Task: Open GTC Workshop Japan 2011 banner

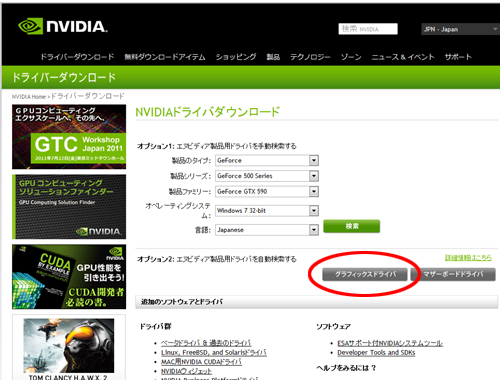Action: click(69, 137)
